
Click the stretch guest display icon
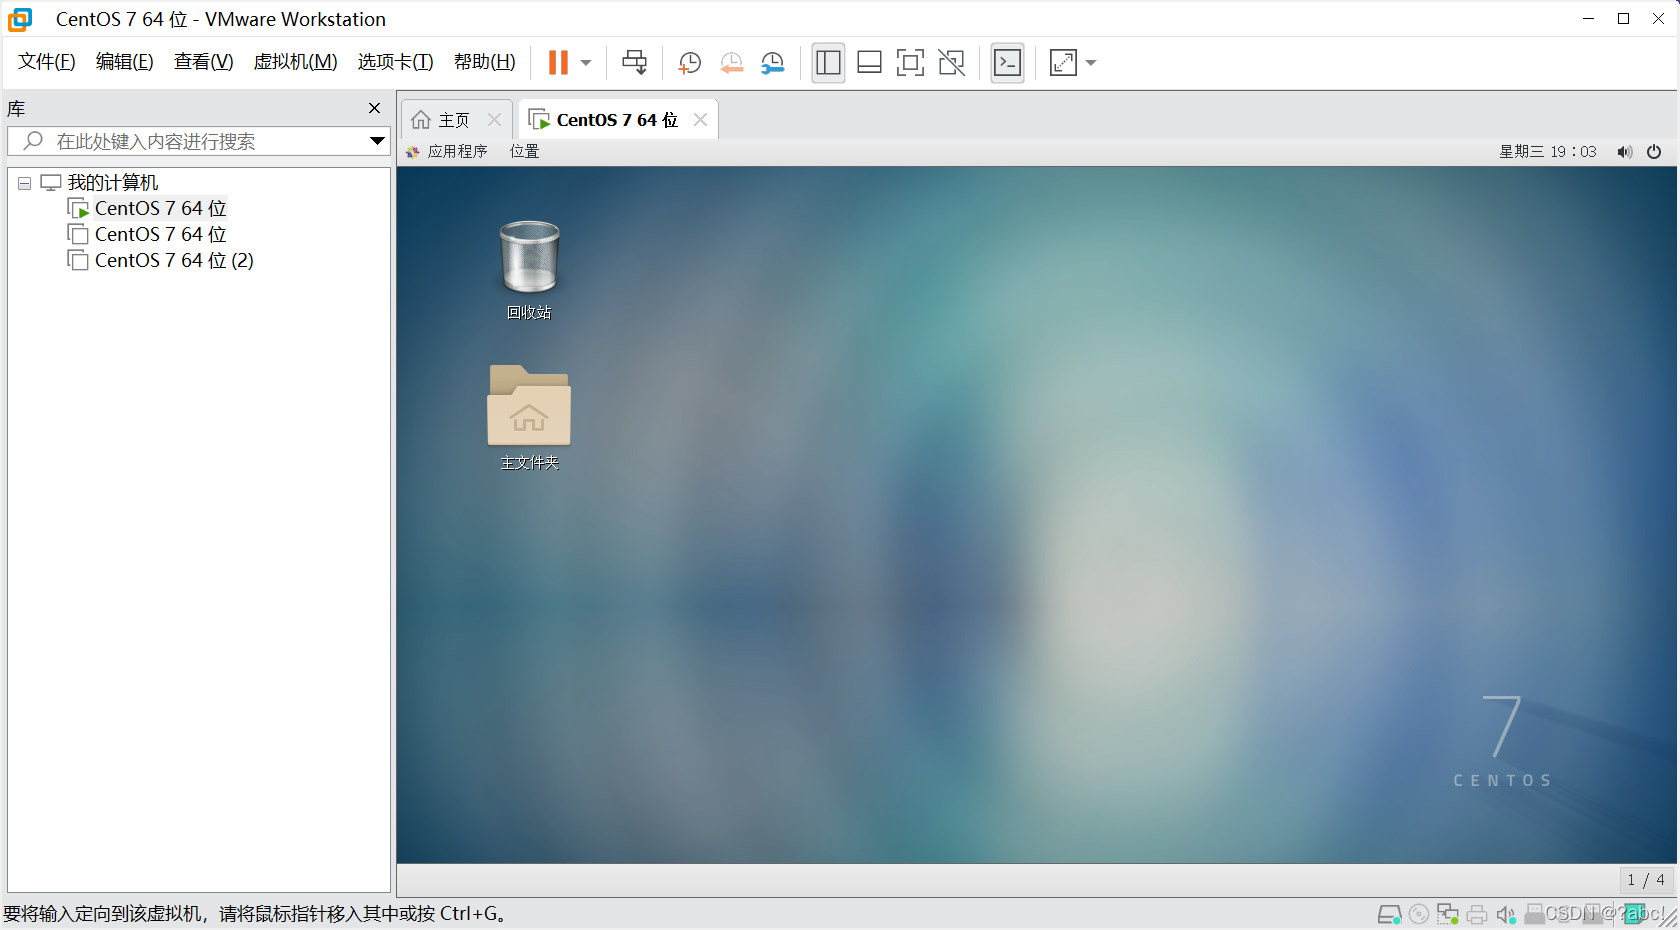click(1063, 63)
